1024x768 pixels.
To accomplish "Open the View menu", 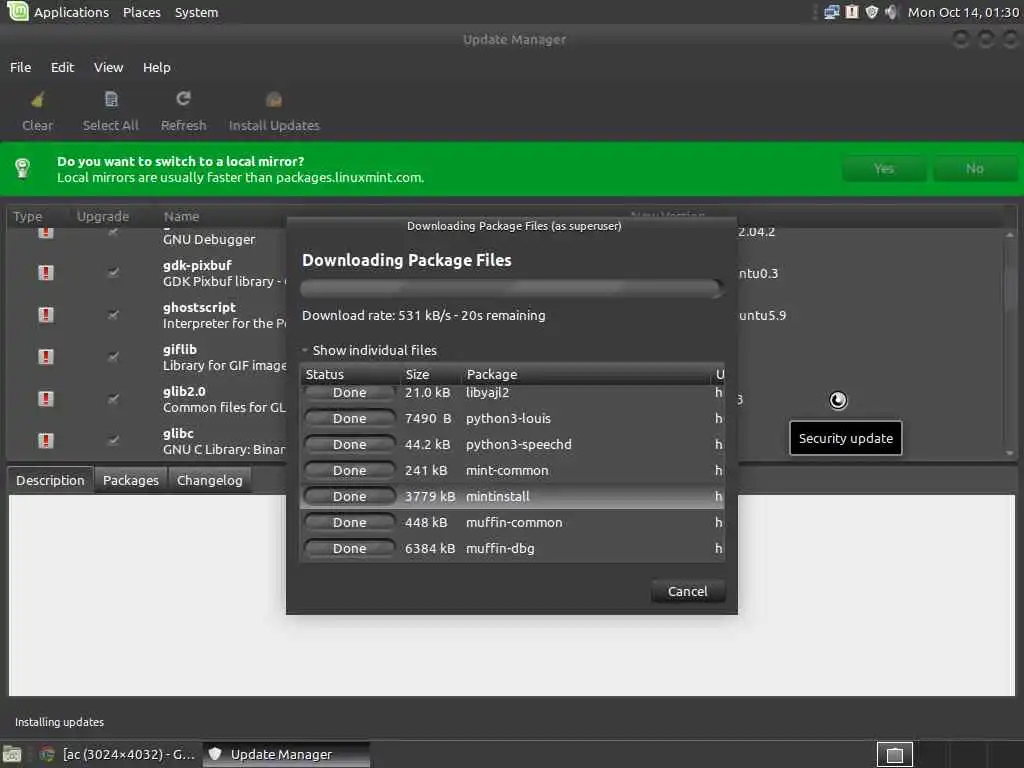I will (x=108, y=67).
